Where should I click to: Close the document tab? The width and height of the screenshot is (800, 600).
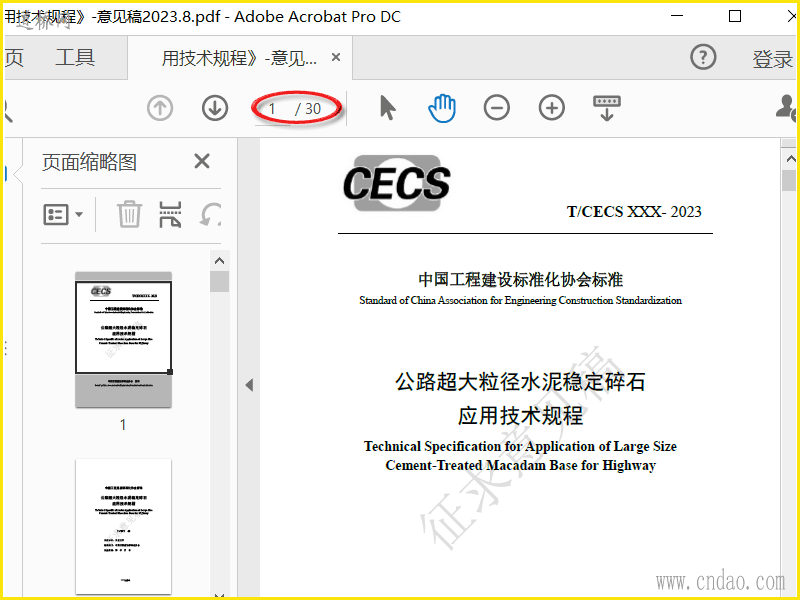click(336, 57)
